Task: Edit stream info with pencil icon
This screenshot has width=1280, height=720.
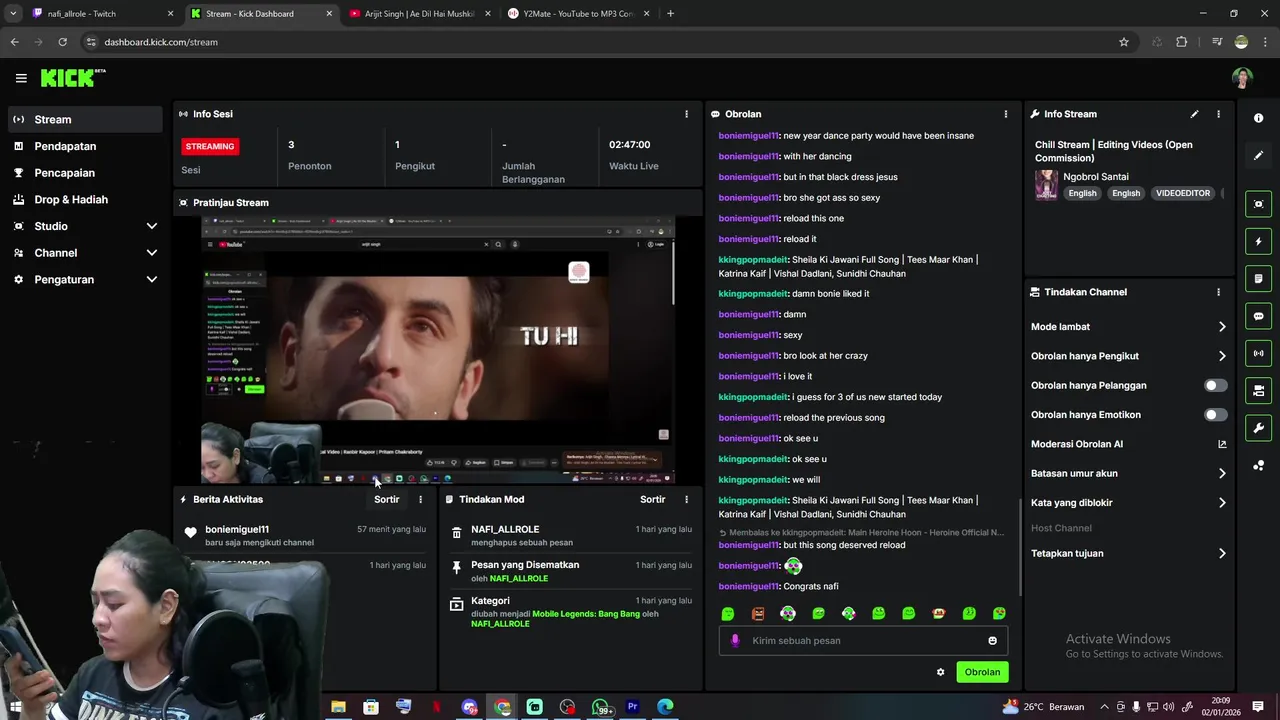Action: coord(1194,114)
